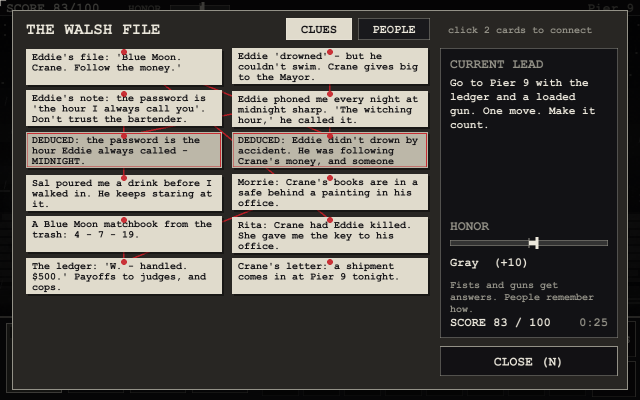Click the "Morrie: Crane's books" clue card
The image size is (640, 400).
330,192
